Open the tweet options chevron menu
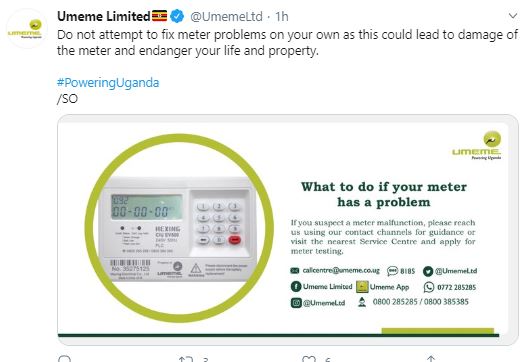Viewport: 532px width, 362px height. coord(513,16)
